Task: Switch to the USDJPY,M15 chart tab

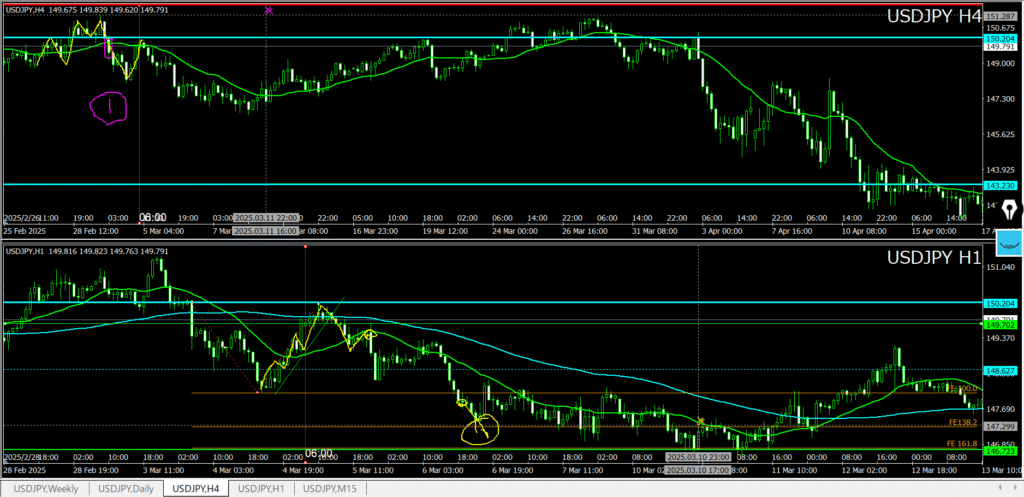Action: [332, 488]
